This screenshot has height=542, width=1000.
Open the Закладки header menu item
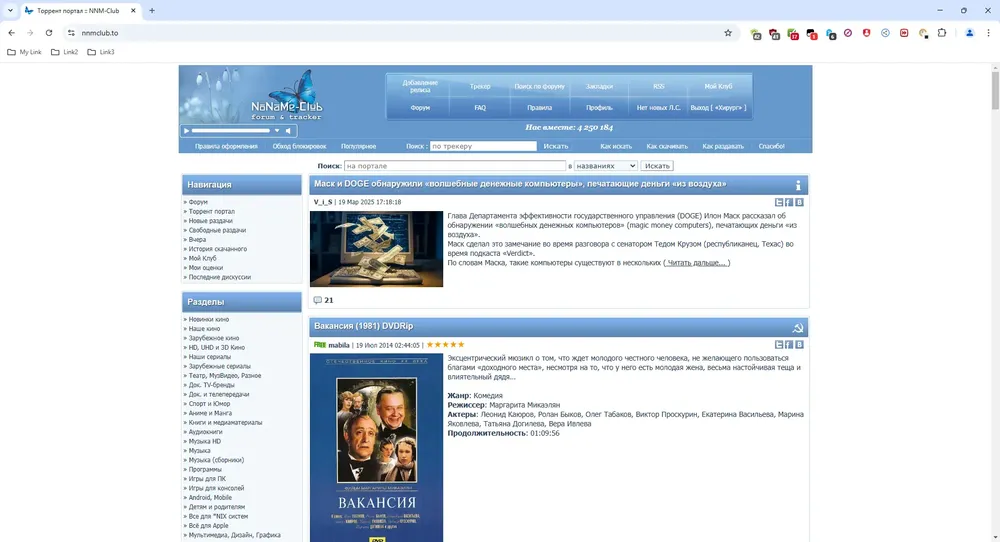(599, 87)
